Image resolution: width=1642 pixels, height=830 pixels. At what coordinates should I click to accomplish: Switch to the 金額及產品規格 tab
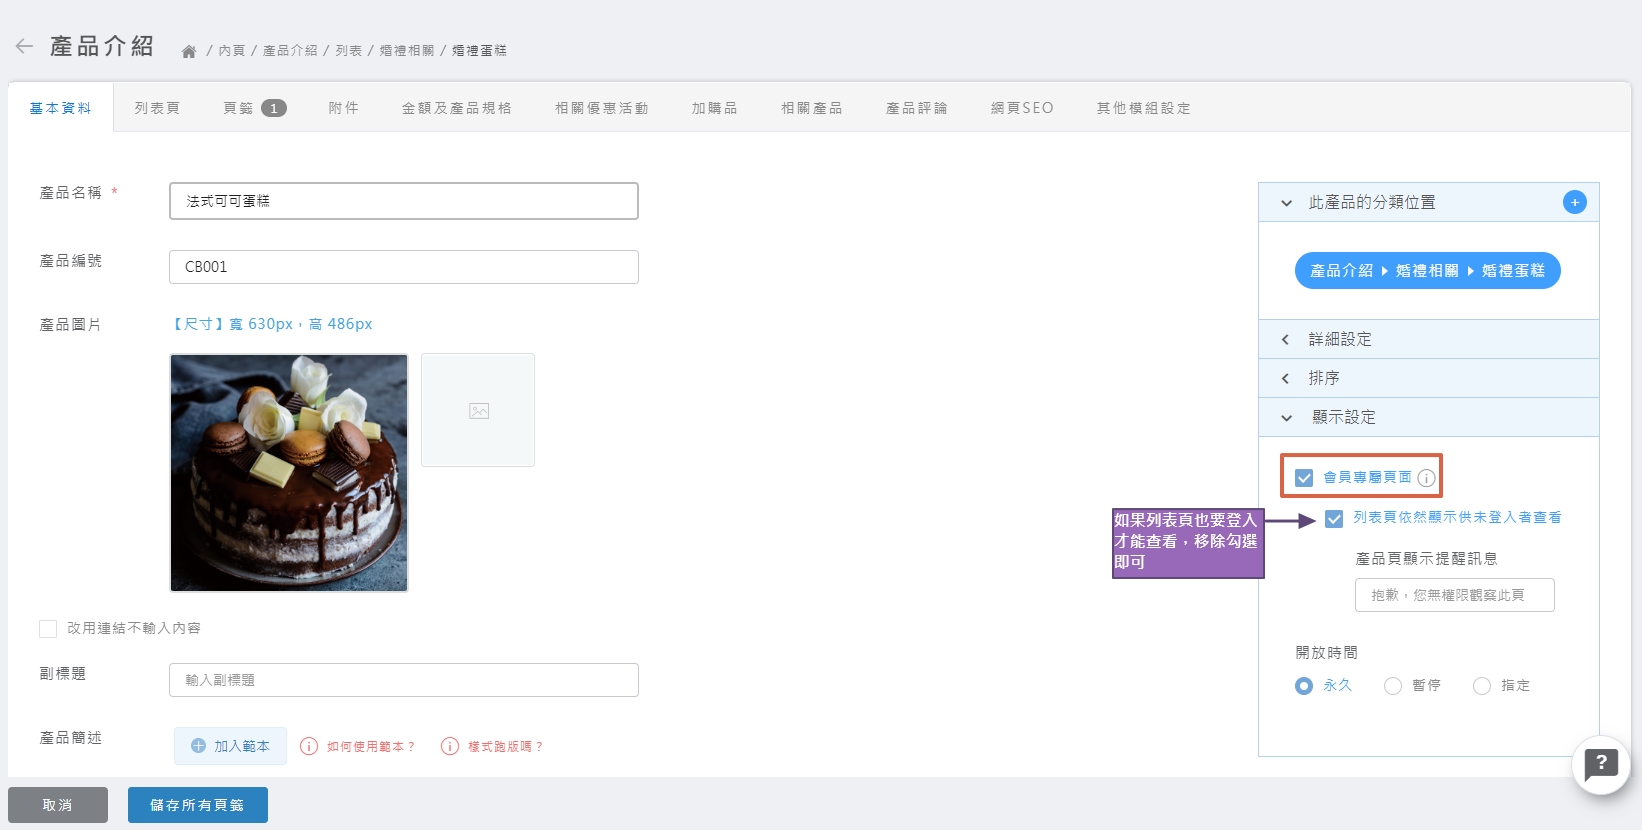[x=456, y=108]
